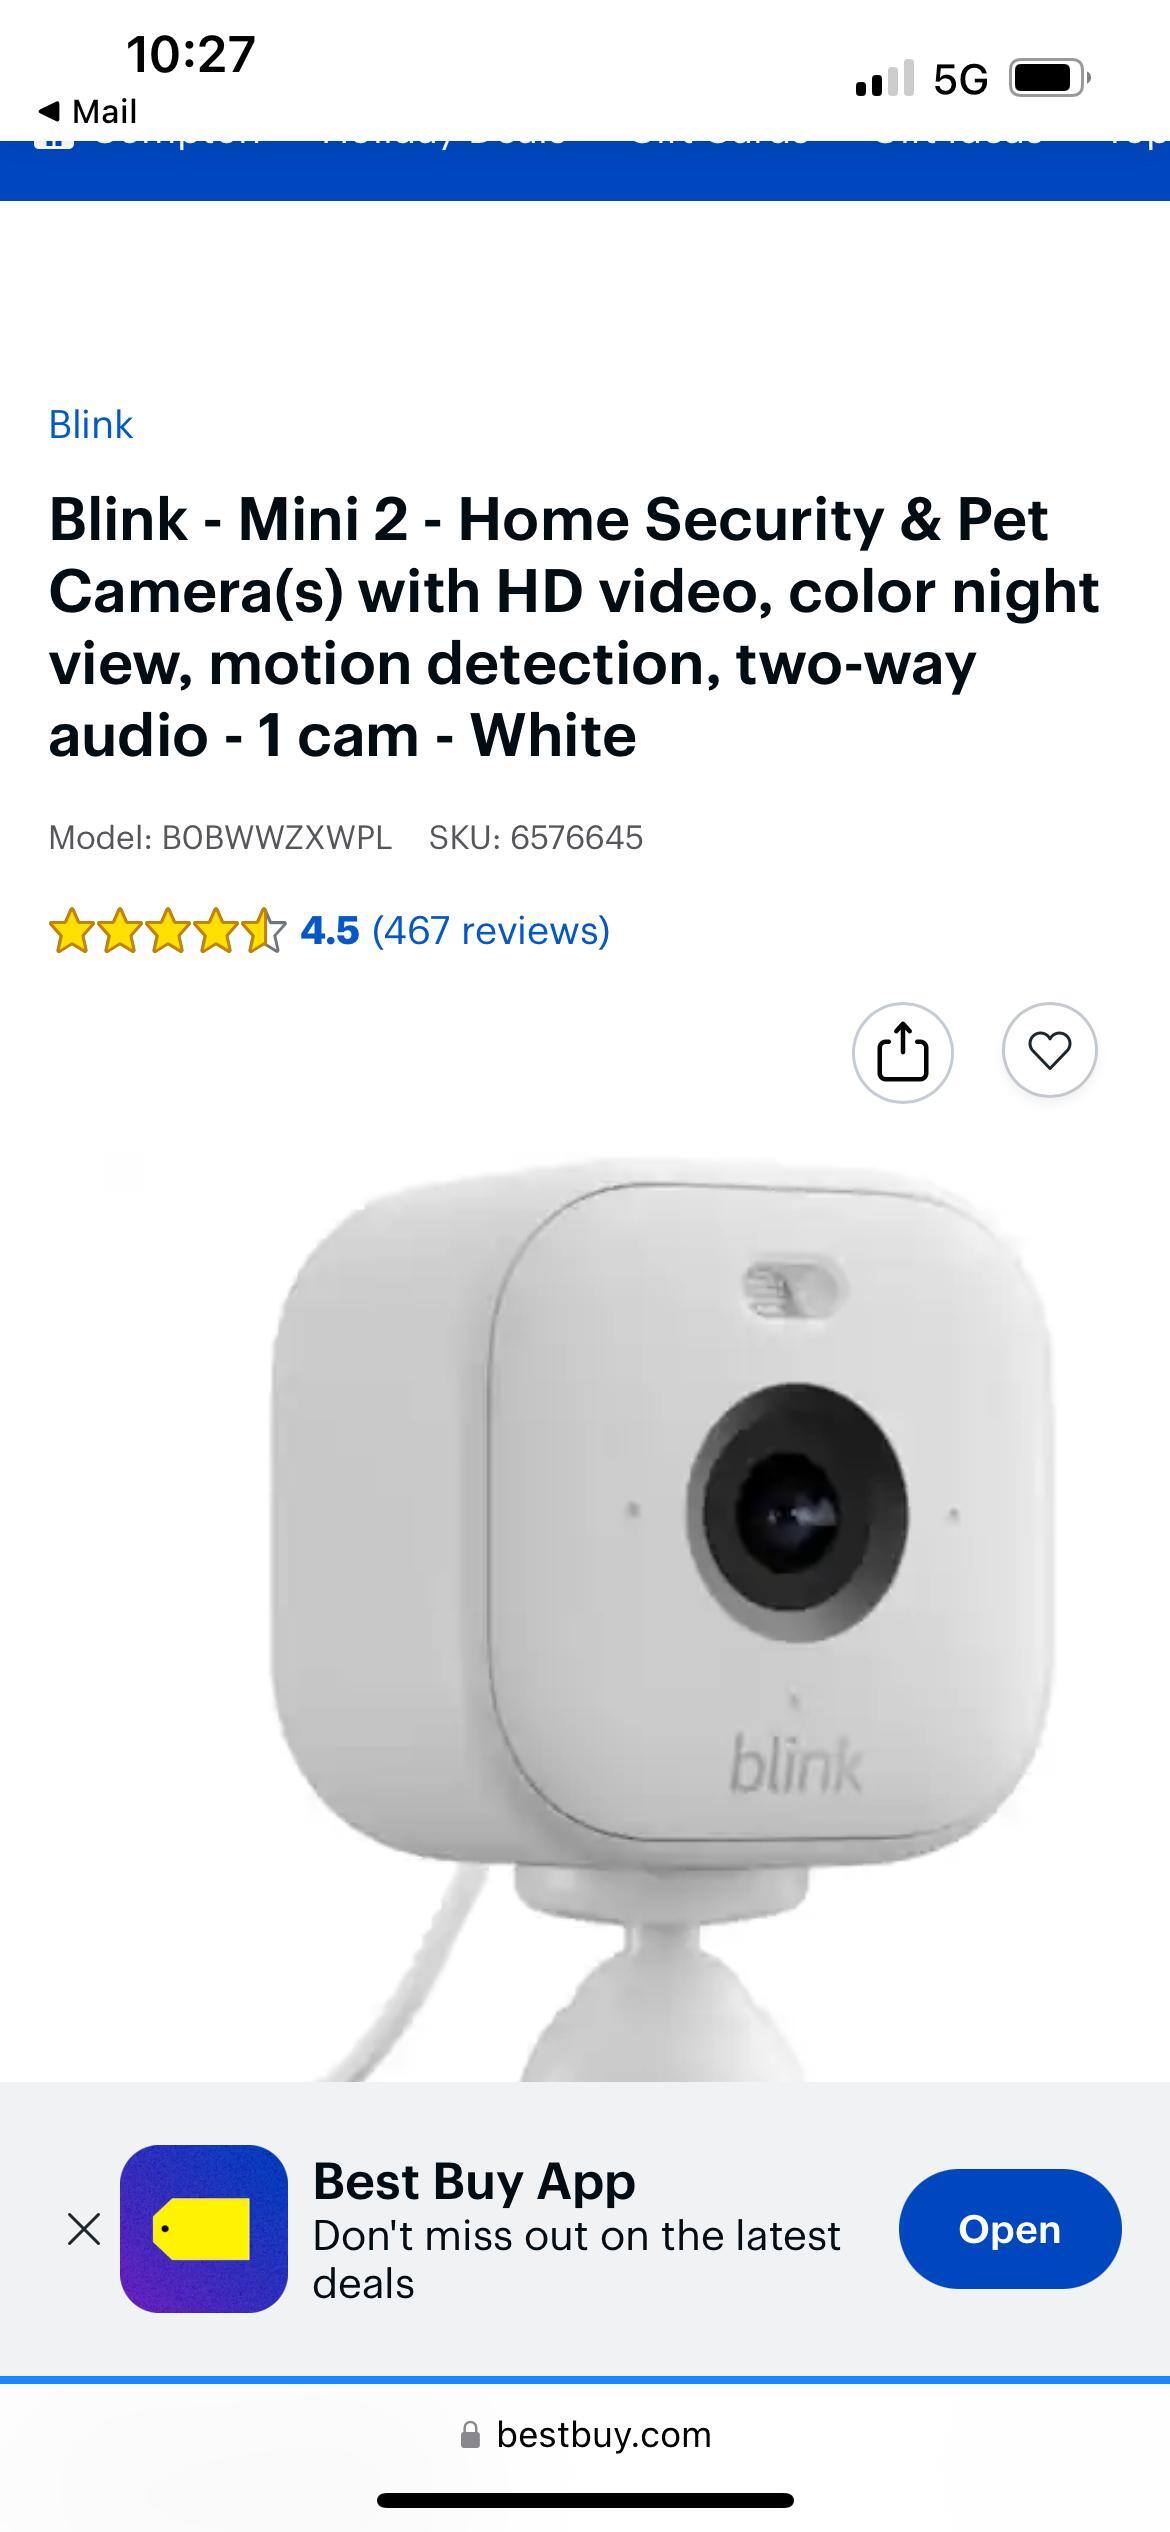Tap the share icon above product image
This screenshot has height=2532, width=1170.
[902, 1052]
